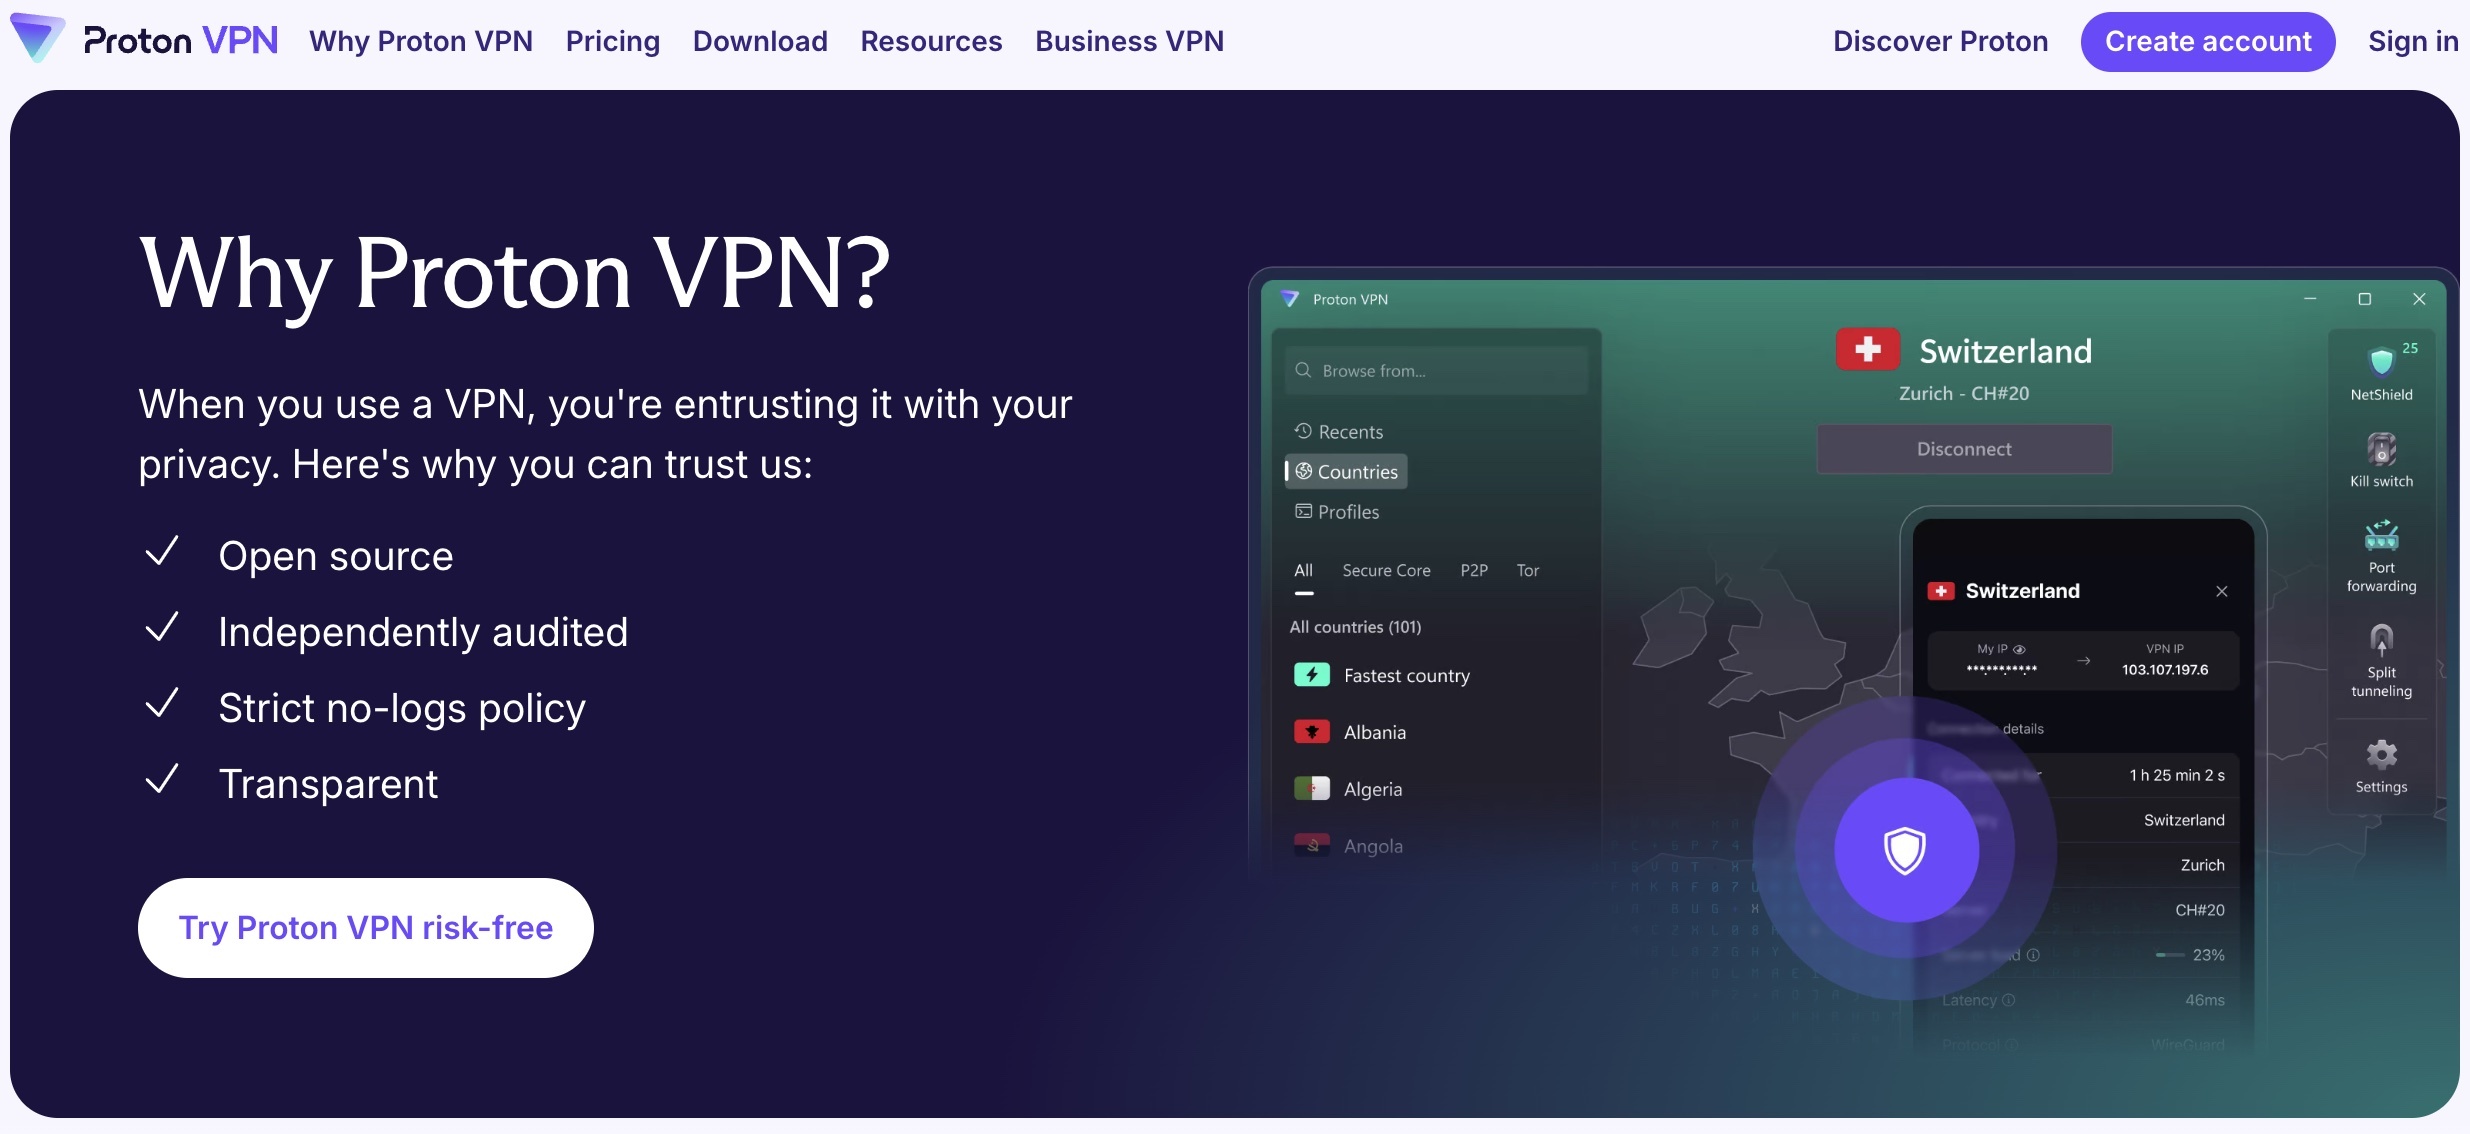Switch to the Tor tab
This screenshot has width=2470, height=1134.
tap(1527, 570)
